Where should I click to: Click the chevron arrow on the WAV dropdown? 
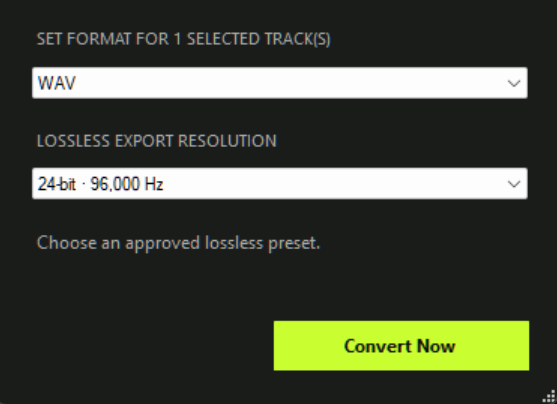pyautogui.click(x=514, y=83)
